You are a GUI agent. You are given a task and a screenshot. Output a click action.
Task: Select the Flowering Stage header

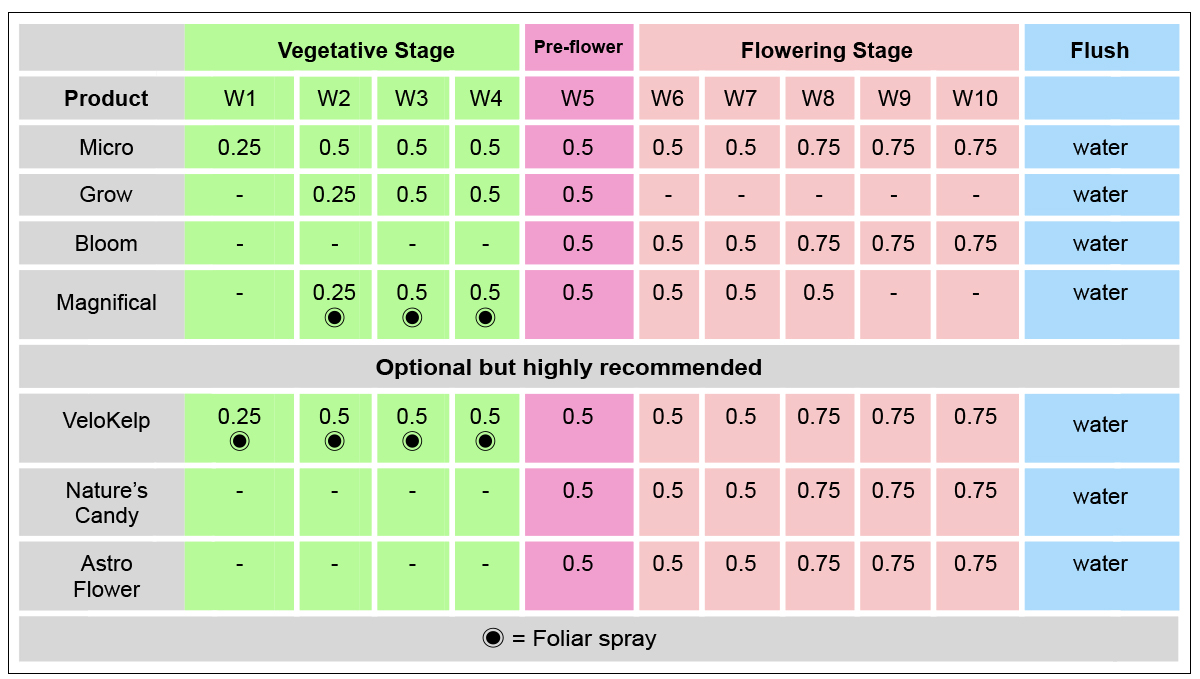827,50
